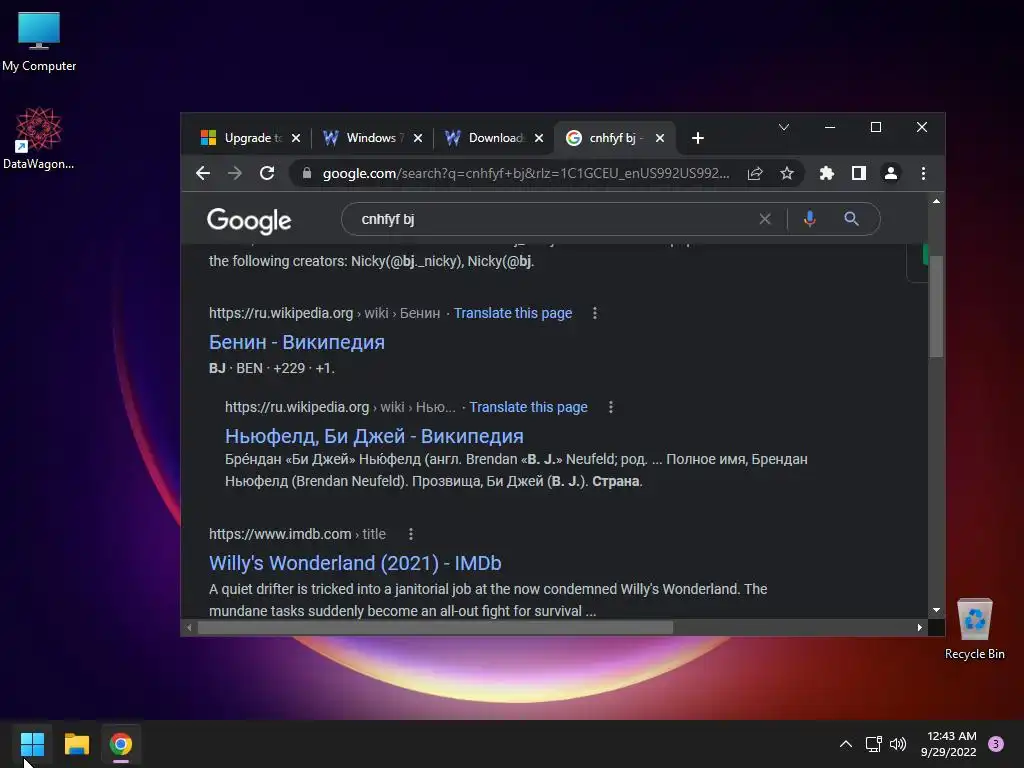Open the Ньюфелд, Би Джей - Википедия result
The image size is (1024, 768).
(x=374, y=436)
